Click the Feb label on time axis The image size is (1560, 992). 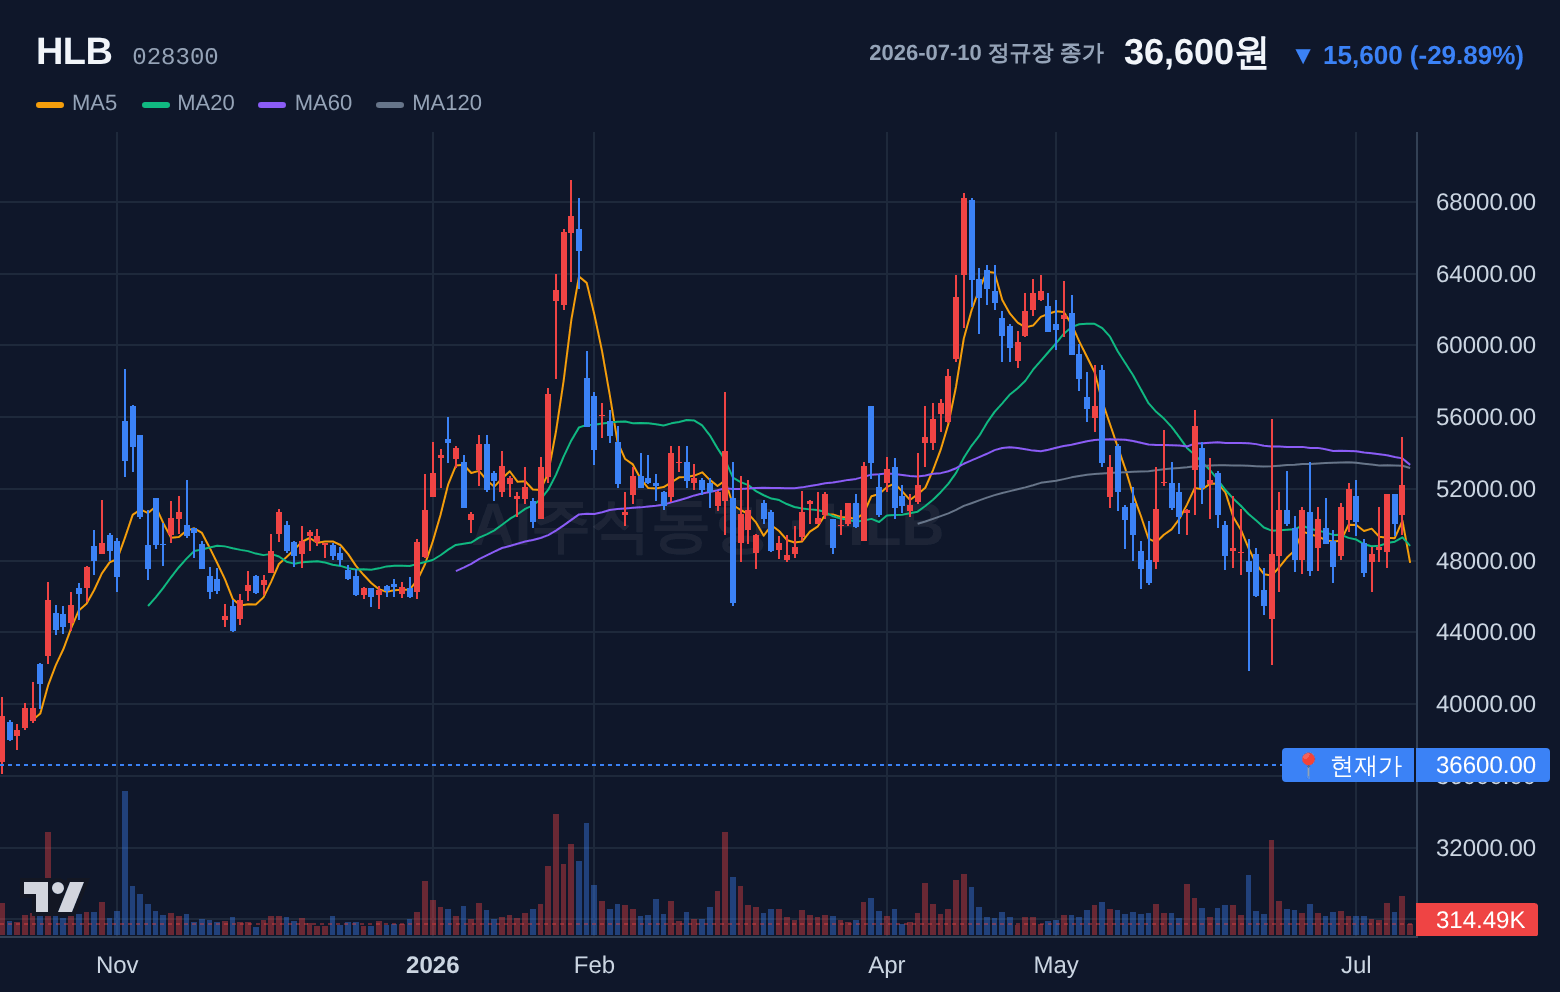[x=594, y=965]
